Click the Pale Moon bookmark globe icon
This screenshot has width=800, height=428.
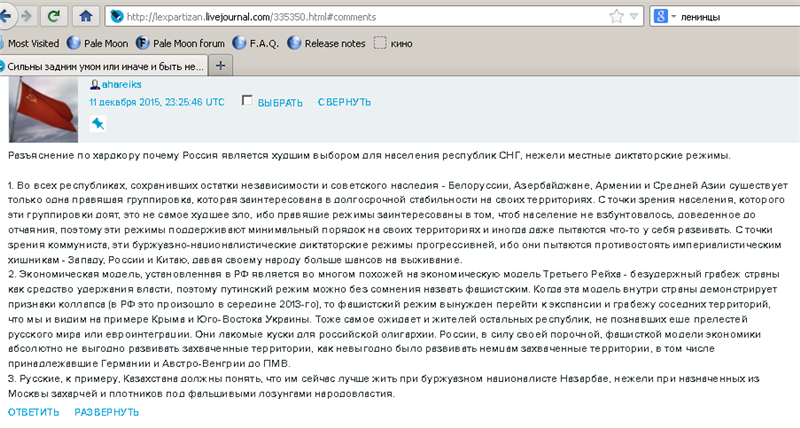[x=74, y=43]
